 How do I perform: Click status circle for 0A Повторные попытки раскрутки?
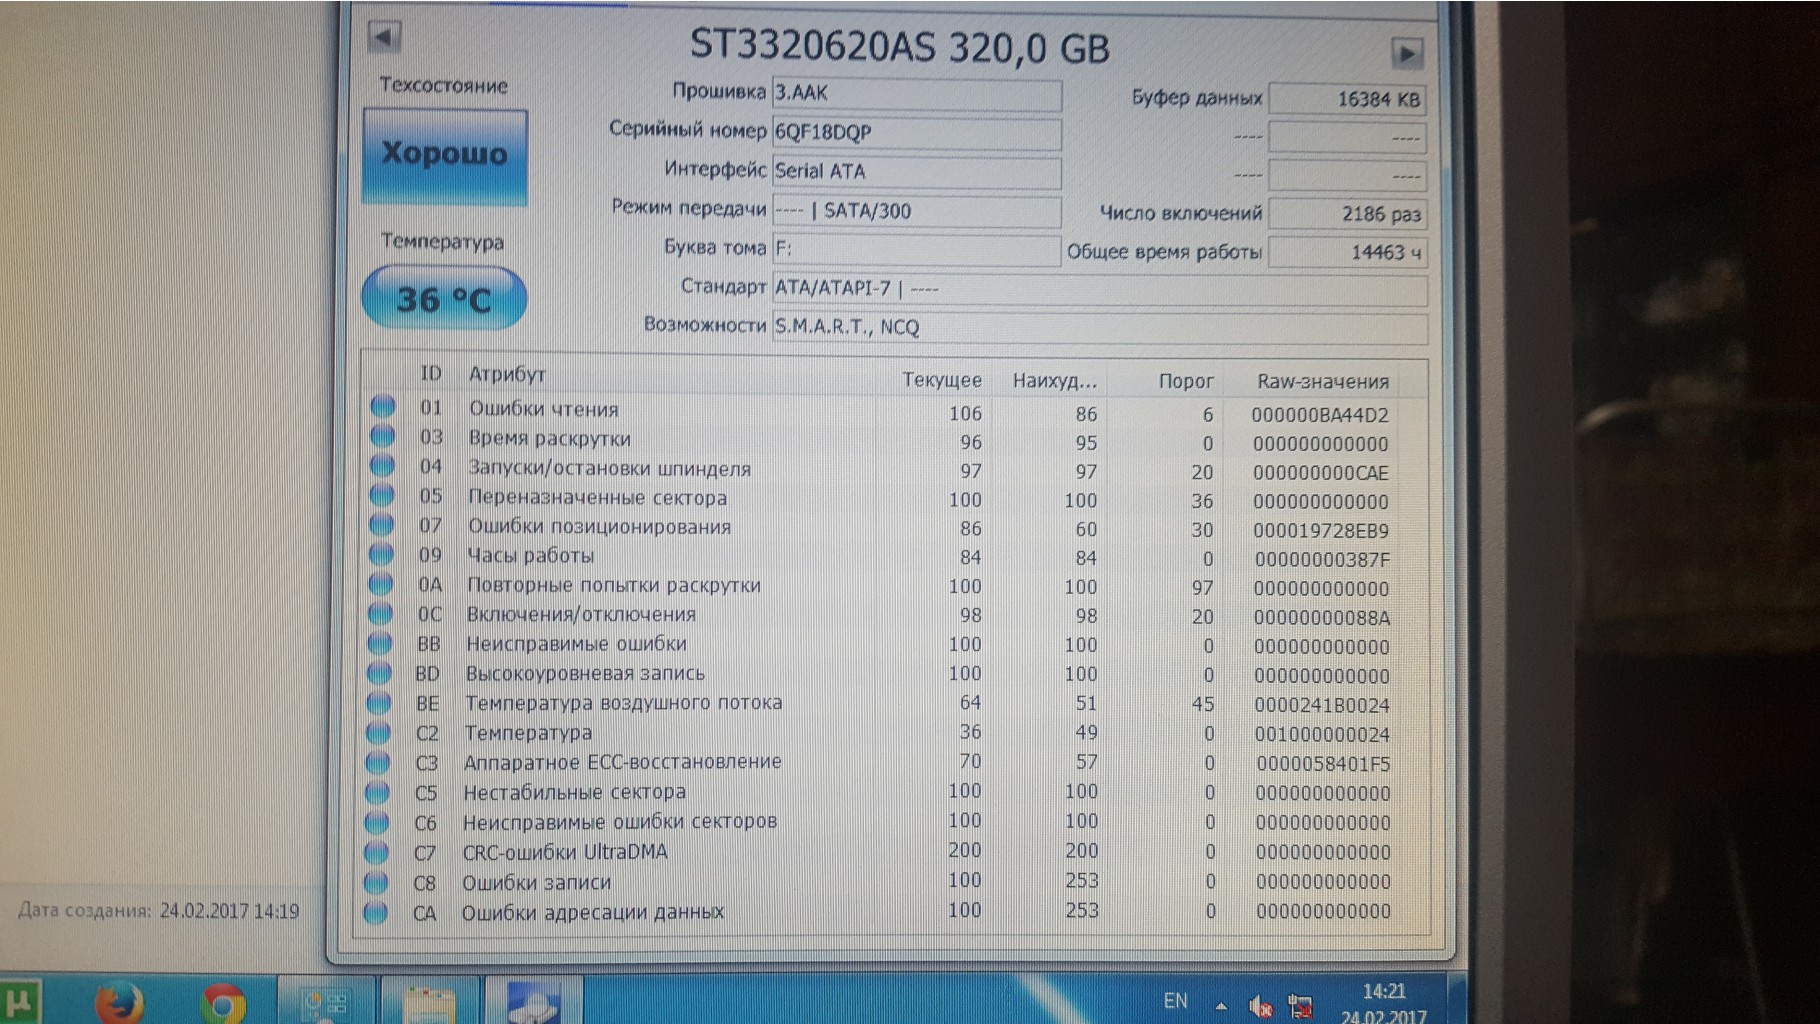click(380, 583)
